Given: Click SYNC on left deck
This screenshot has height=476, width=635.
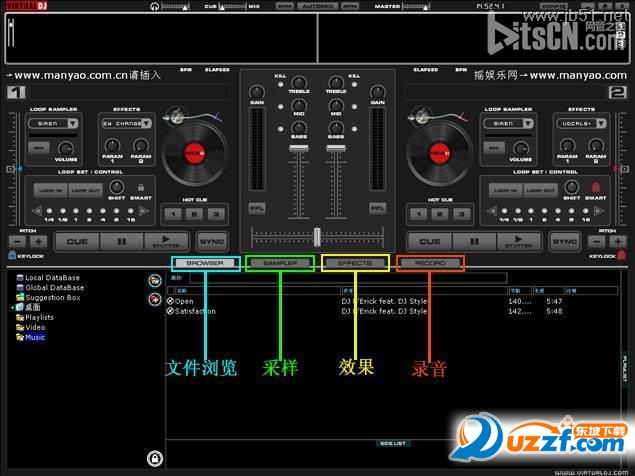Looking at the screenshot, I should click(212, 241).
